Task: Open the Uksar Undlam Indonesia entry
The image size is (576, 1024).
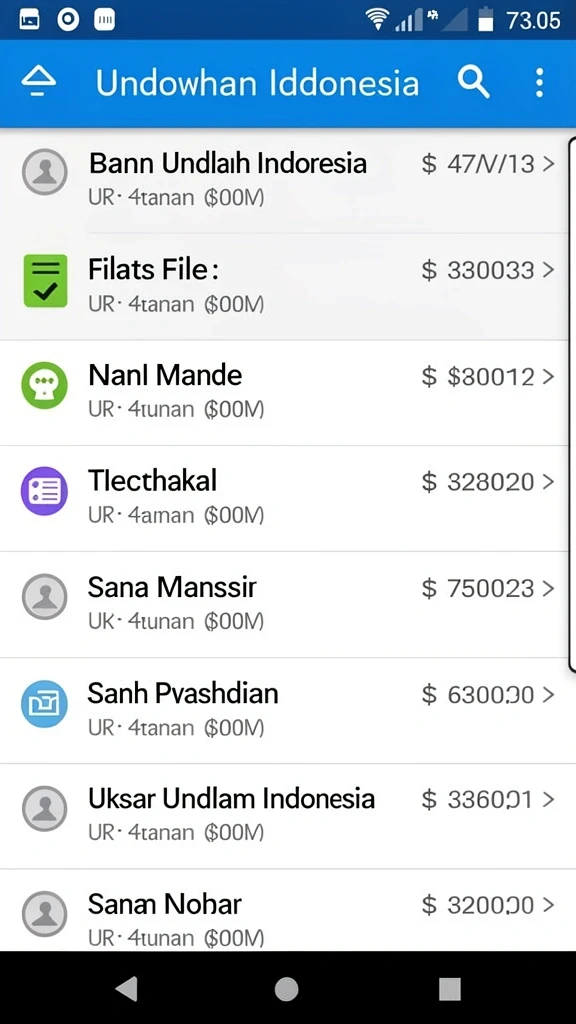Action: point(285,816)
